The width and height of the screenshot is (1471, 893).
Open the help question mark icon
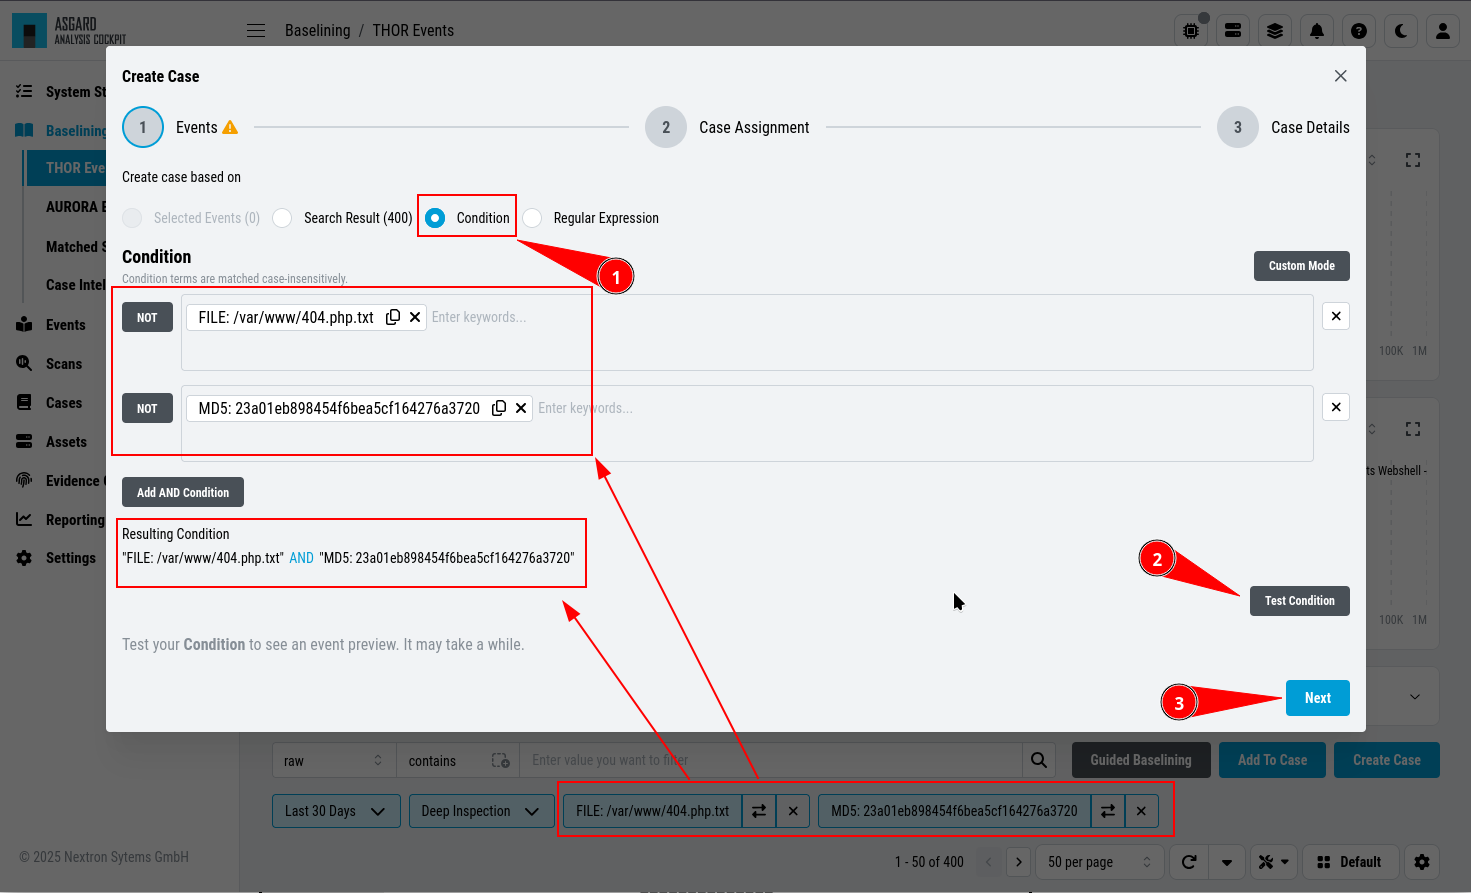1359,31
